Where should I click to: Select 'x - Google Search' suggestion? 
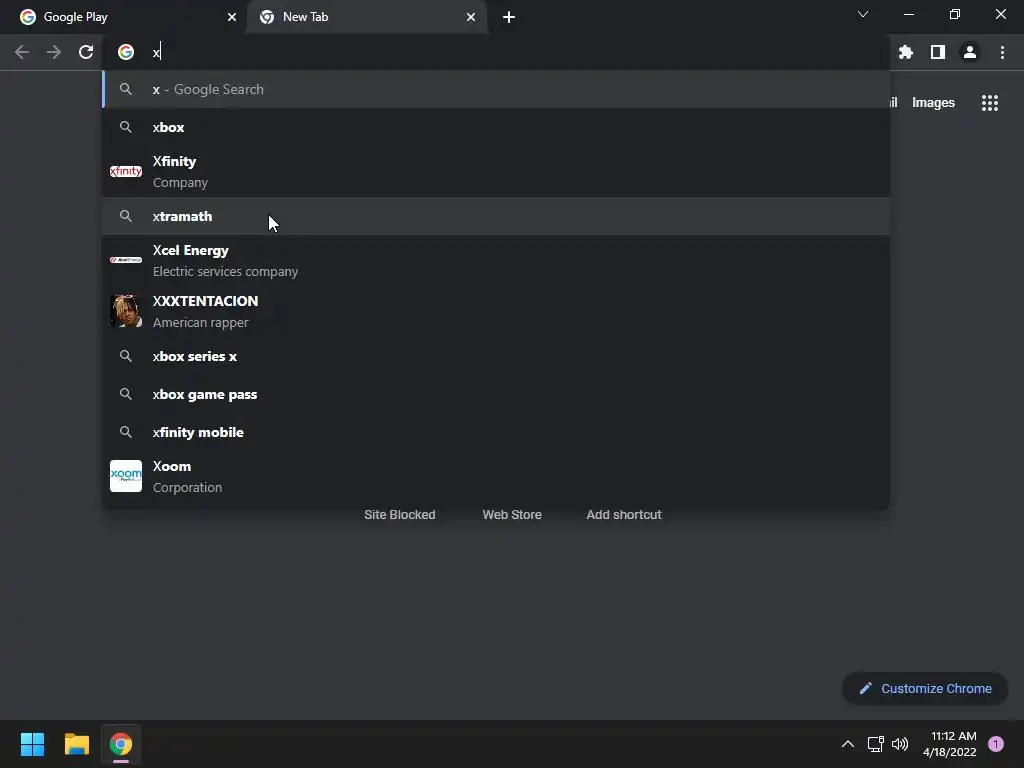tap(496, 89)
